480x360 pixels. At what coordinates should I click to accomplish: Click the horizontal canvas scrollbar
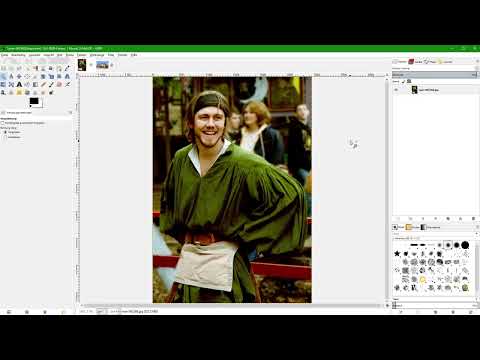[232, 305]
